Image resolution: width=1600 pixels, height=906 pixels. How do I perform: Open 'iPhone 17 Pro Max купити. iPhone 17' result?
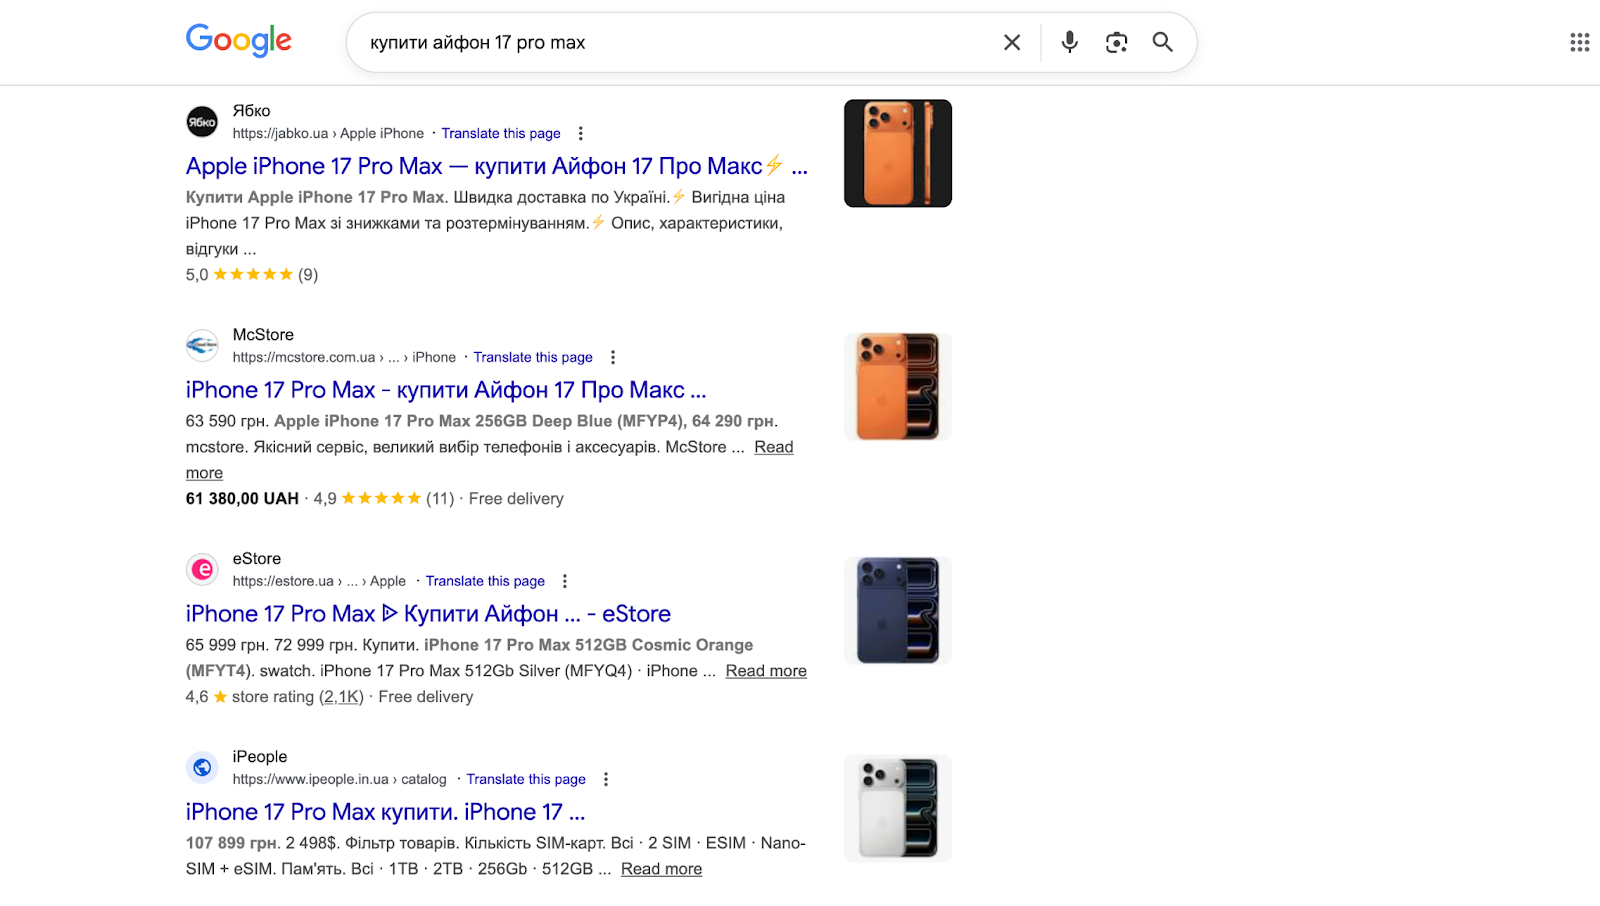click(385, 812)
